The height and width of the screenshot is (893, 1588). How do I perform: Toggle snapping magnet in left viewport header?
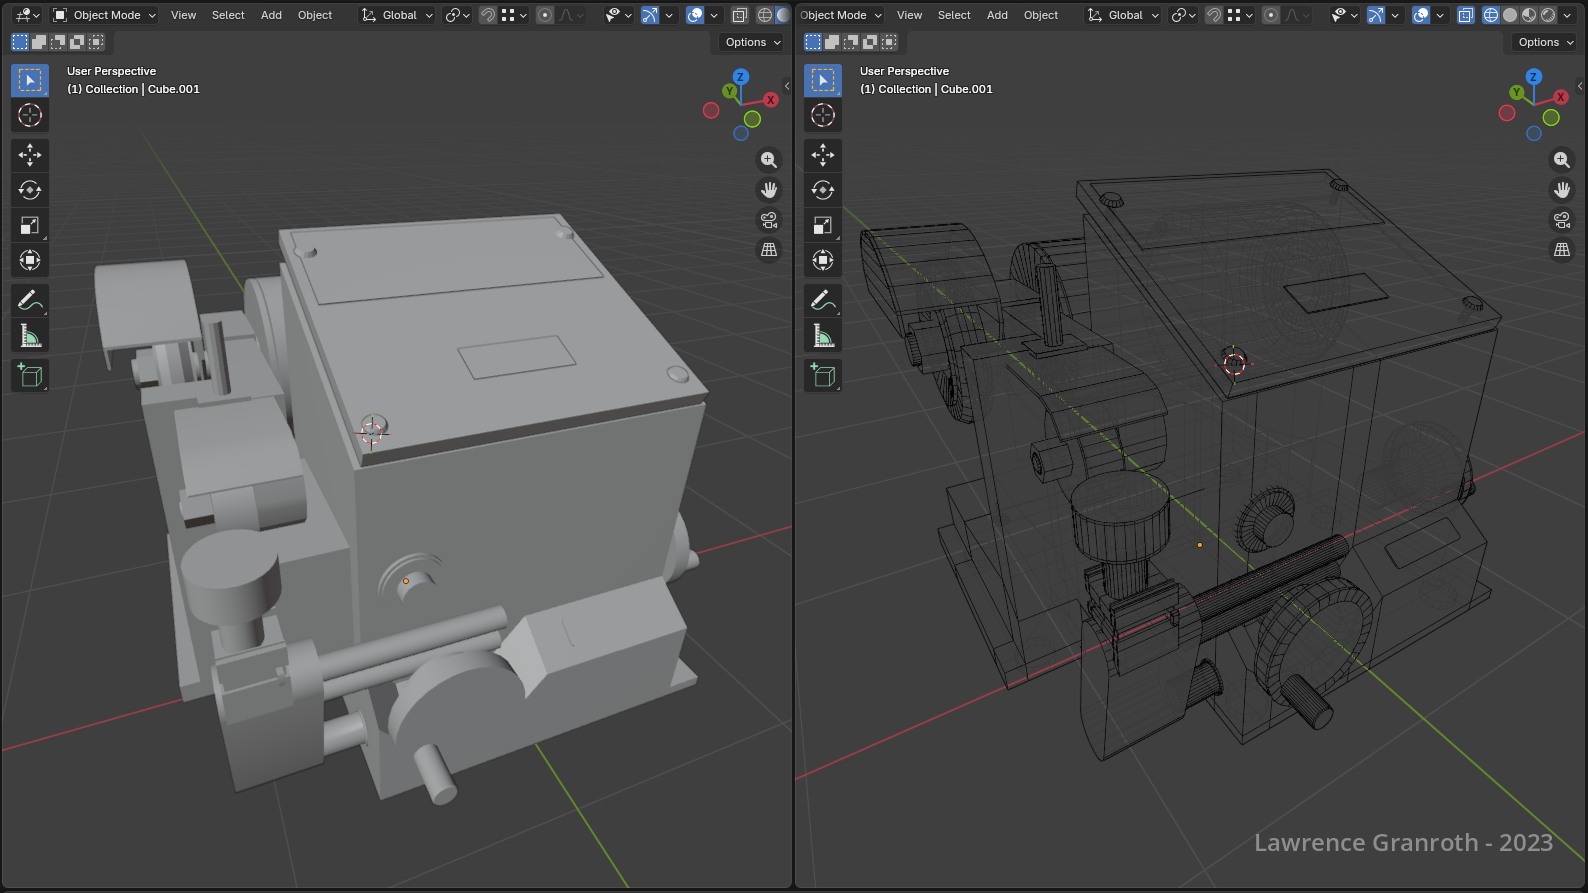tap(488, 15)
